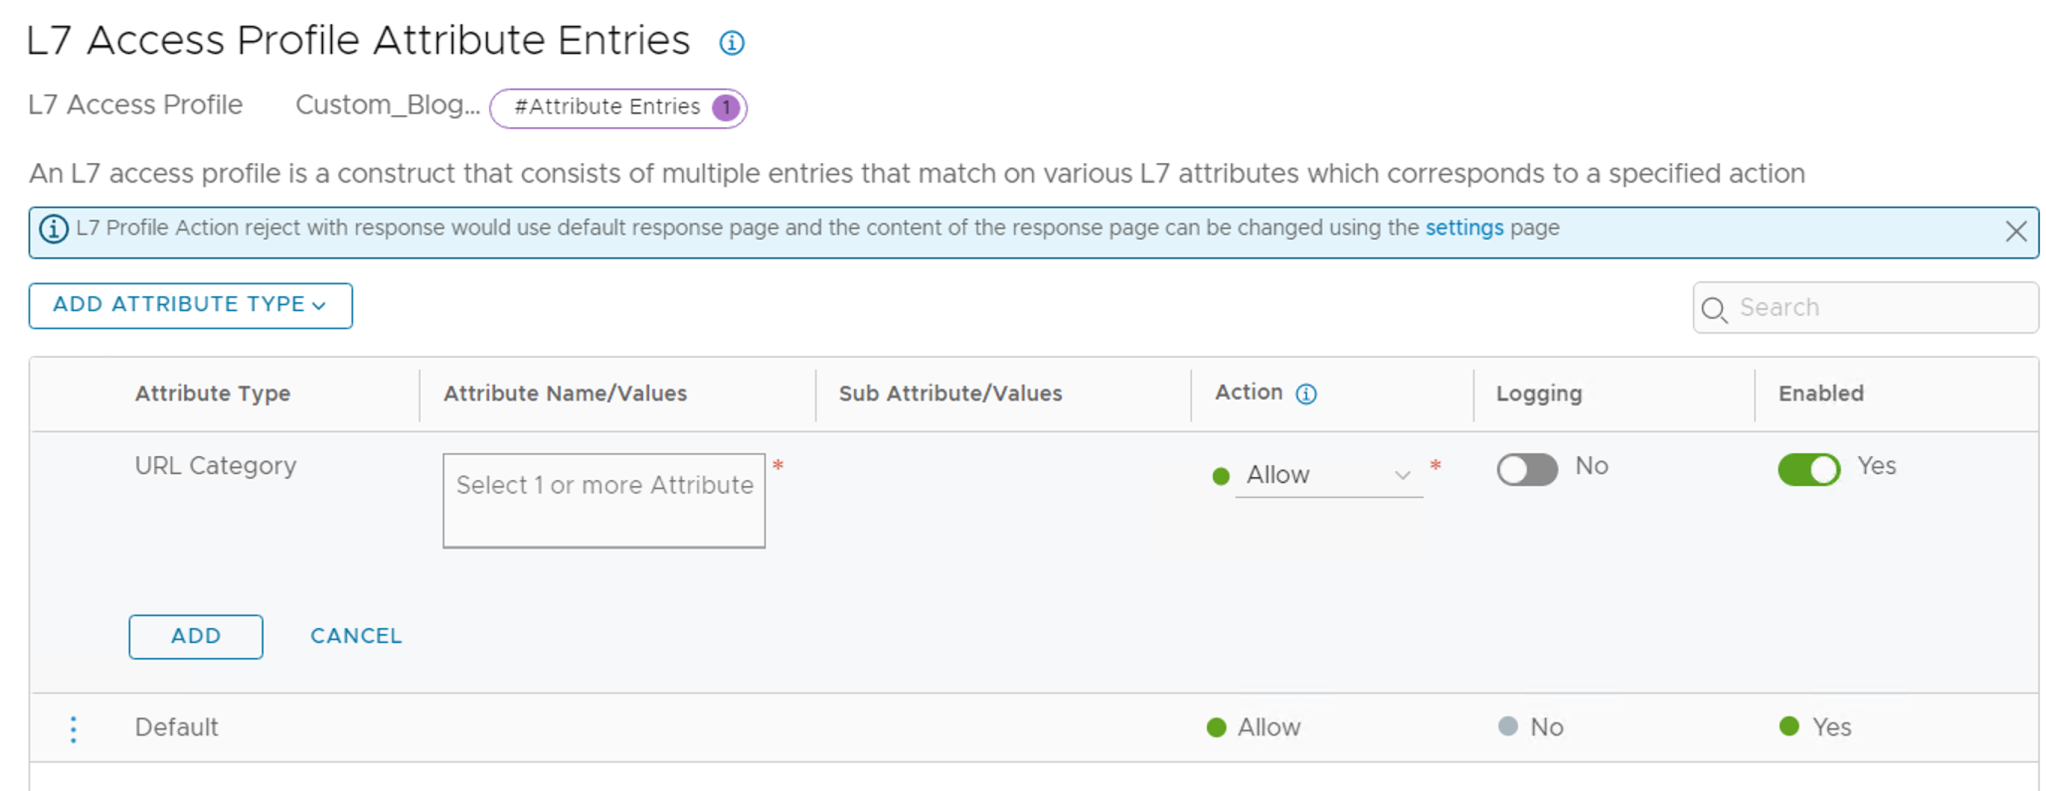Screen dimensions: 2046x791
Task: Click green status dot beside Allow dropdown
Action: 1220,476
